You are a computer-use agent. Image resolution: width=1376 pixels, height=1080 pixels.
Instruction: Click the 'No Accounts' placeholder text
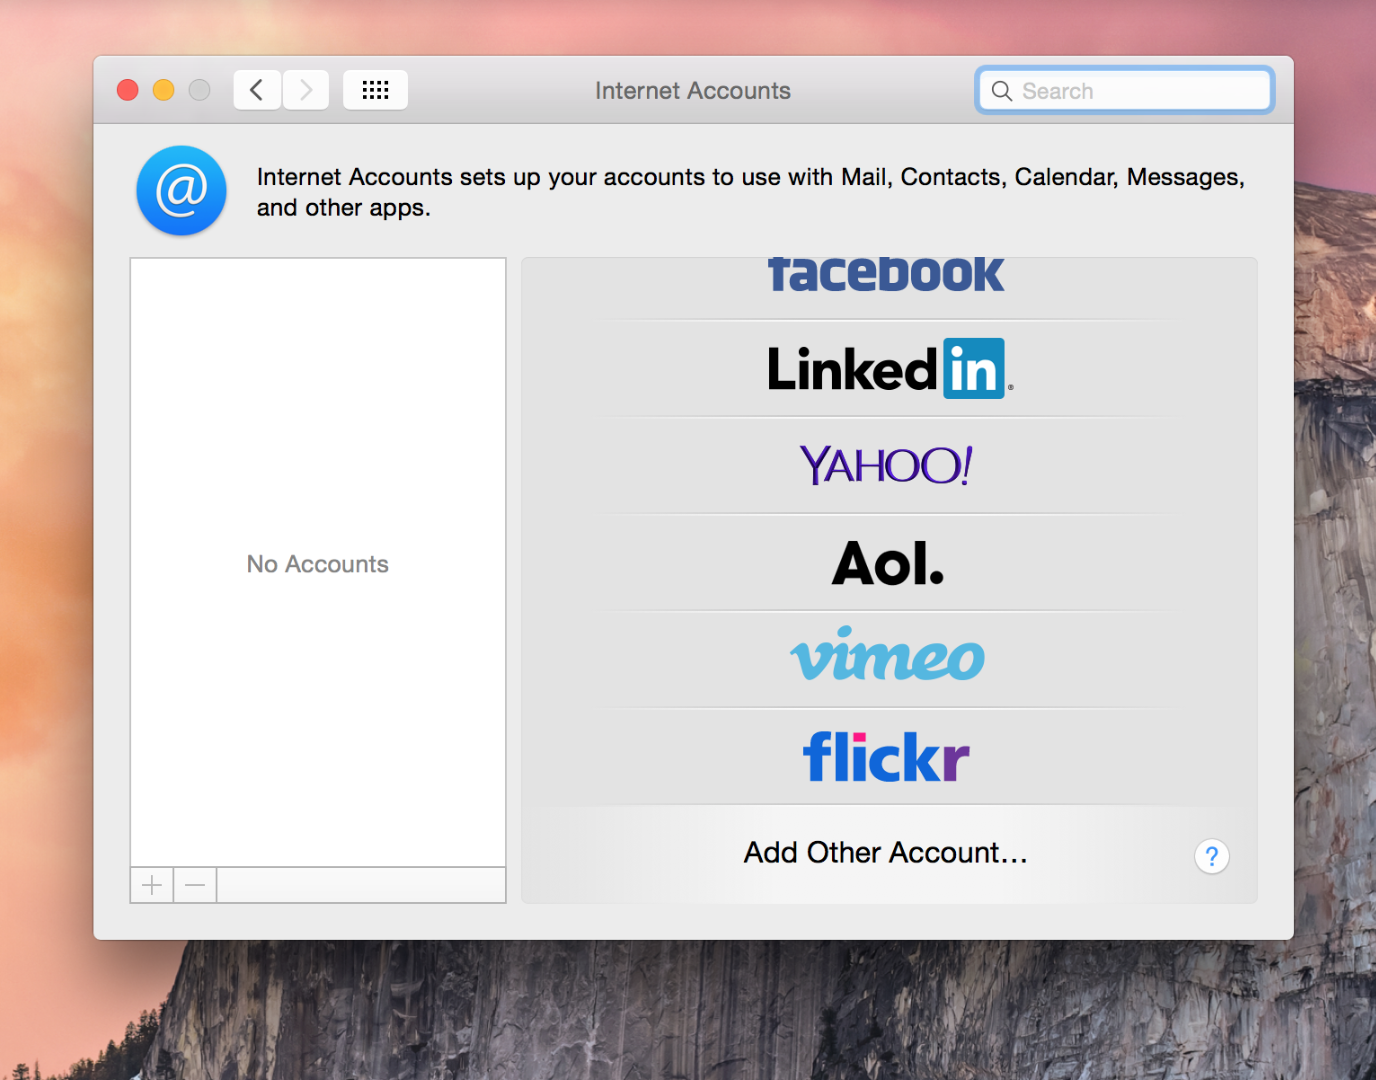(x=318, y=564)
